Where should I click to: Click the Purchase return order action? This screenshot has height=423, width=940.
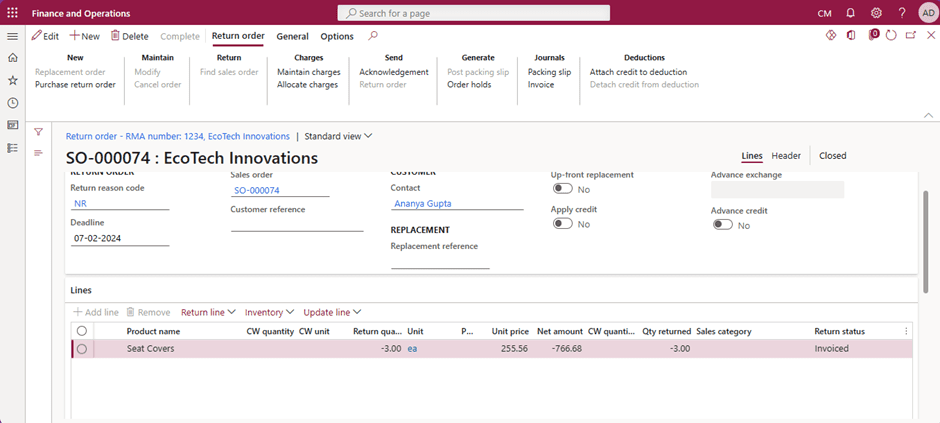tap(75, 85)
